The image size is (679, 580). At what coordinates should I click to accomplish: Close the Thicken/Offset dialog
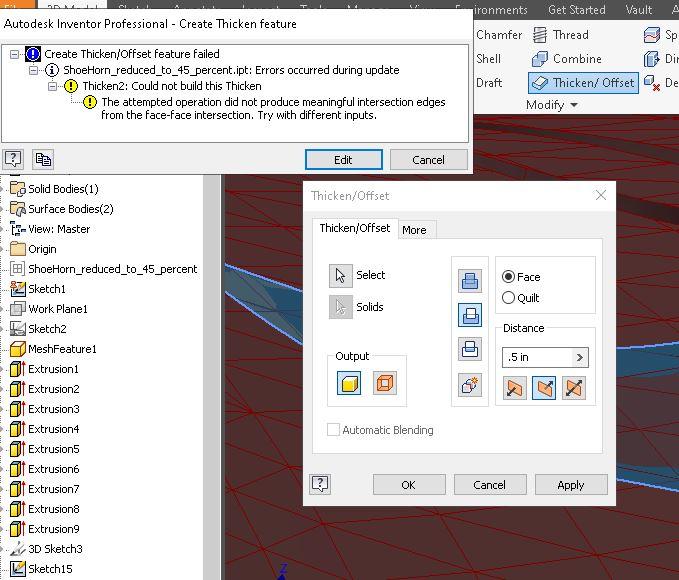pyautogui.click(x=601, y=195)
